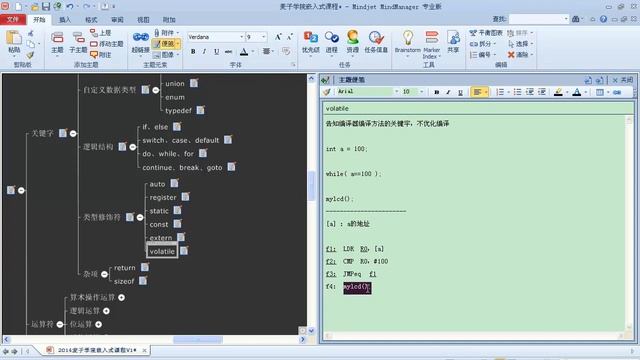Click the Undo icon in quick access toolbar
The width and height of the screenshot is (640, 360).
click(70, 7)
